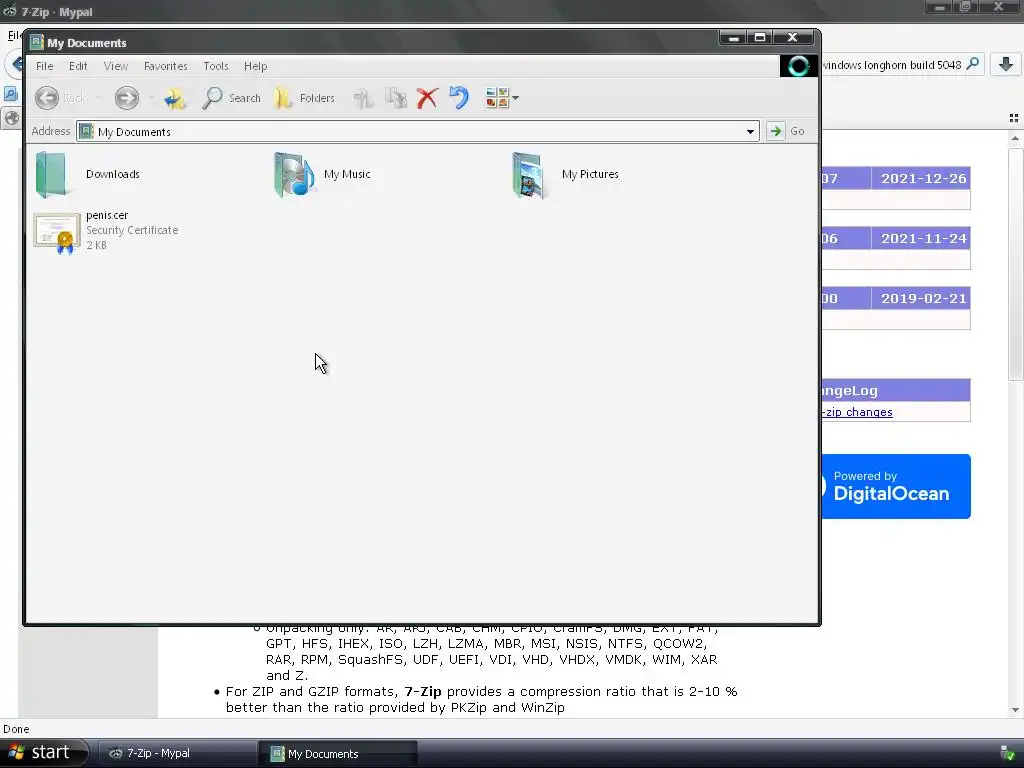The height and width of the screenshot is (768, 1024).
Task: Expand the Address bar dropdown
Action: point(750,132)
